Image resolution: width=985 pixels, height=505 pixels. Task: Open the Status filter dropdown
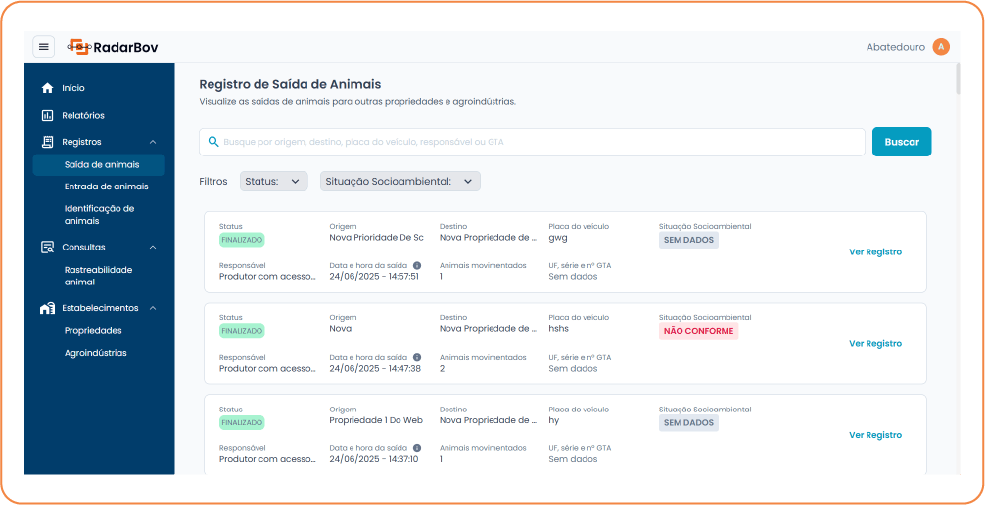tap(273, 181)
